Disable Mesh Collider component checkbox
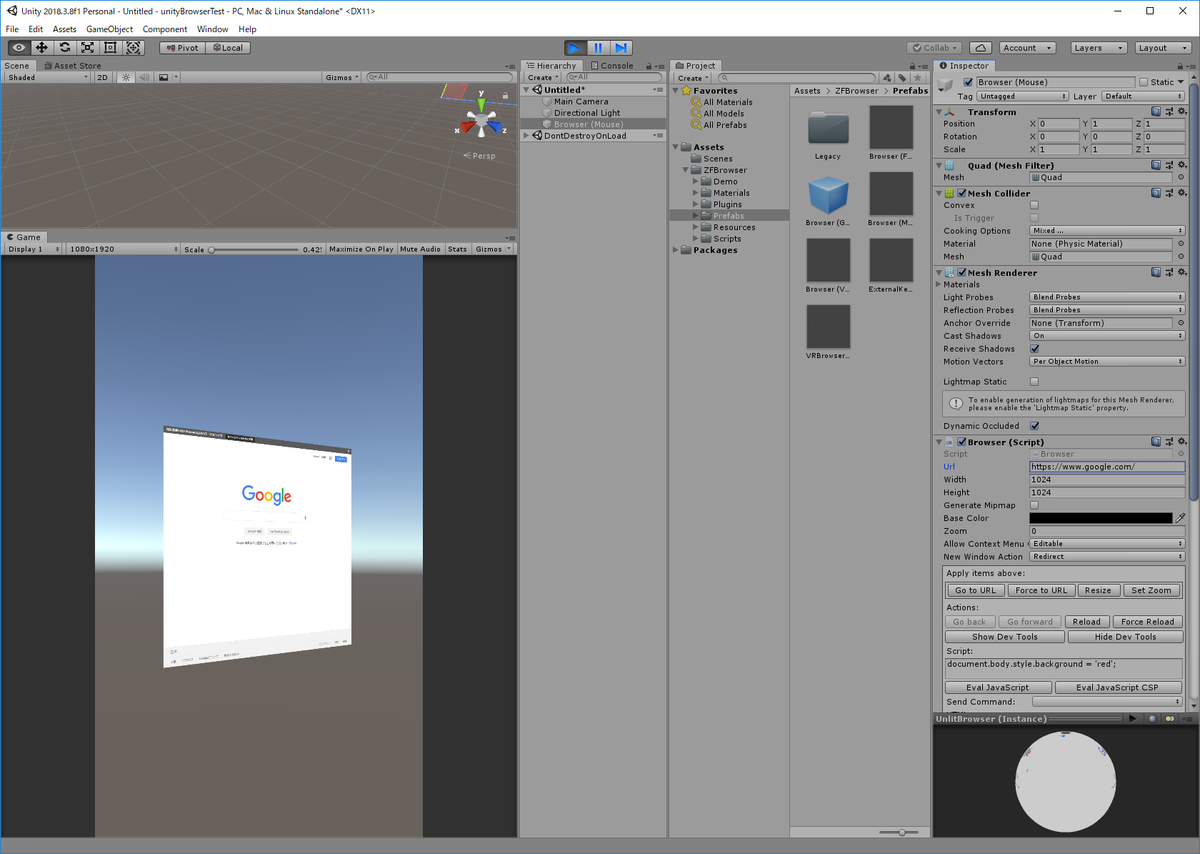The image size is (1200, 854). coord(961,193)
